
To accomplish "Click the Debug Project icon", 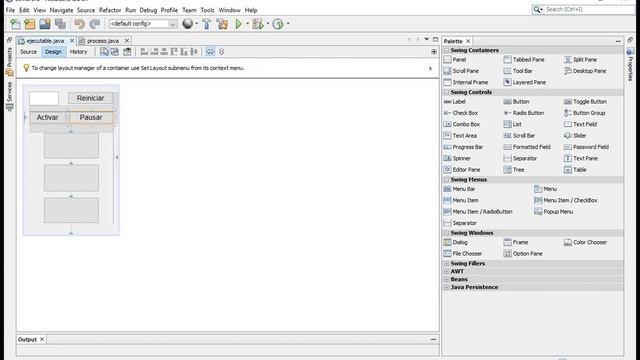I will [x=258, y=24].
